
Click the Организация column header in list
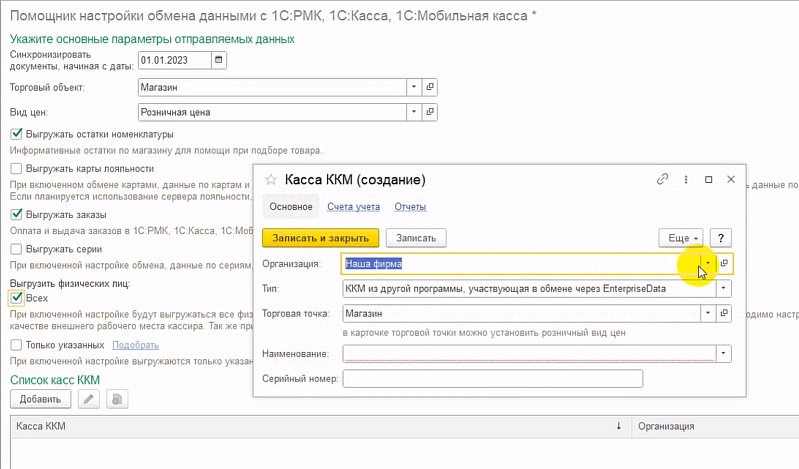pyautogui.click(x=715, y=426)
